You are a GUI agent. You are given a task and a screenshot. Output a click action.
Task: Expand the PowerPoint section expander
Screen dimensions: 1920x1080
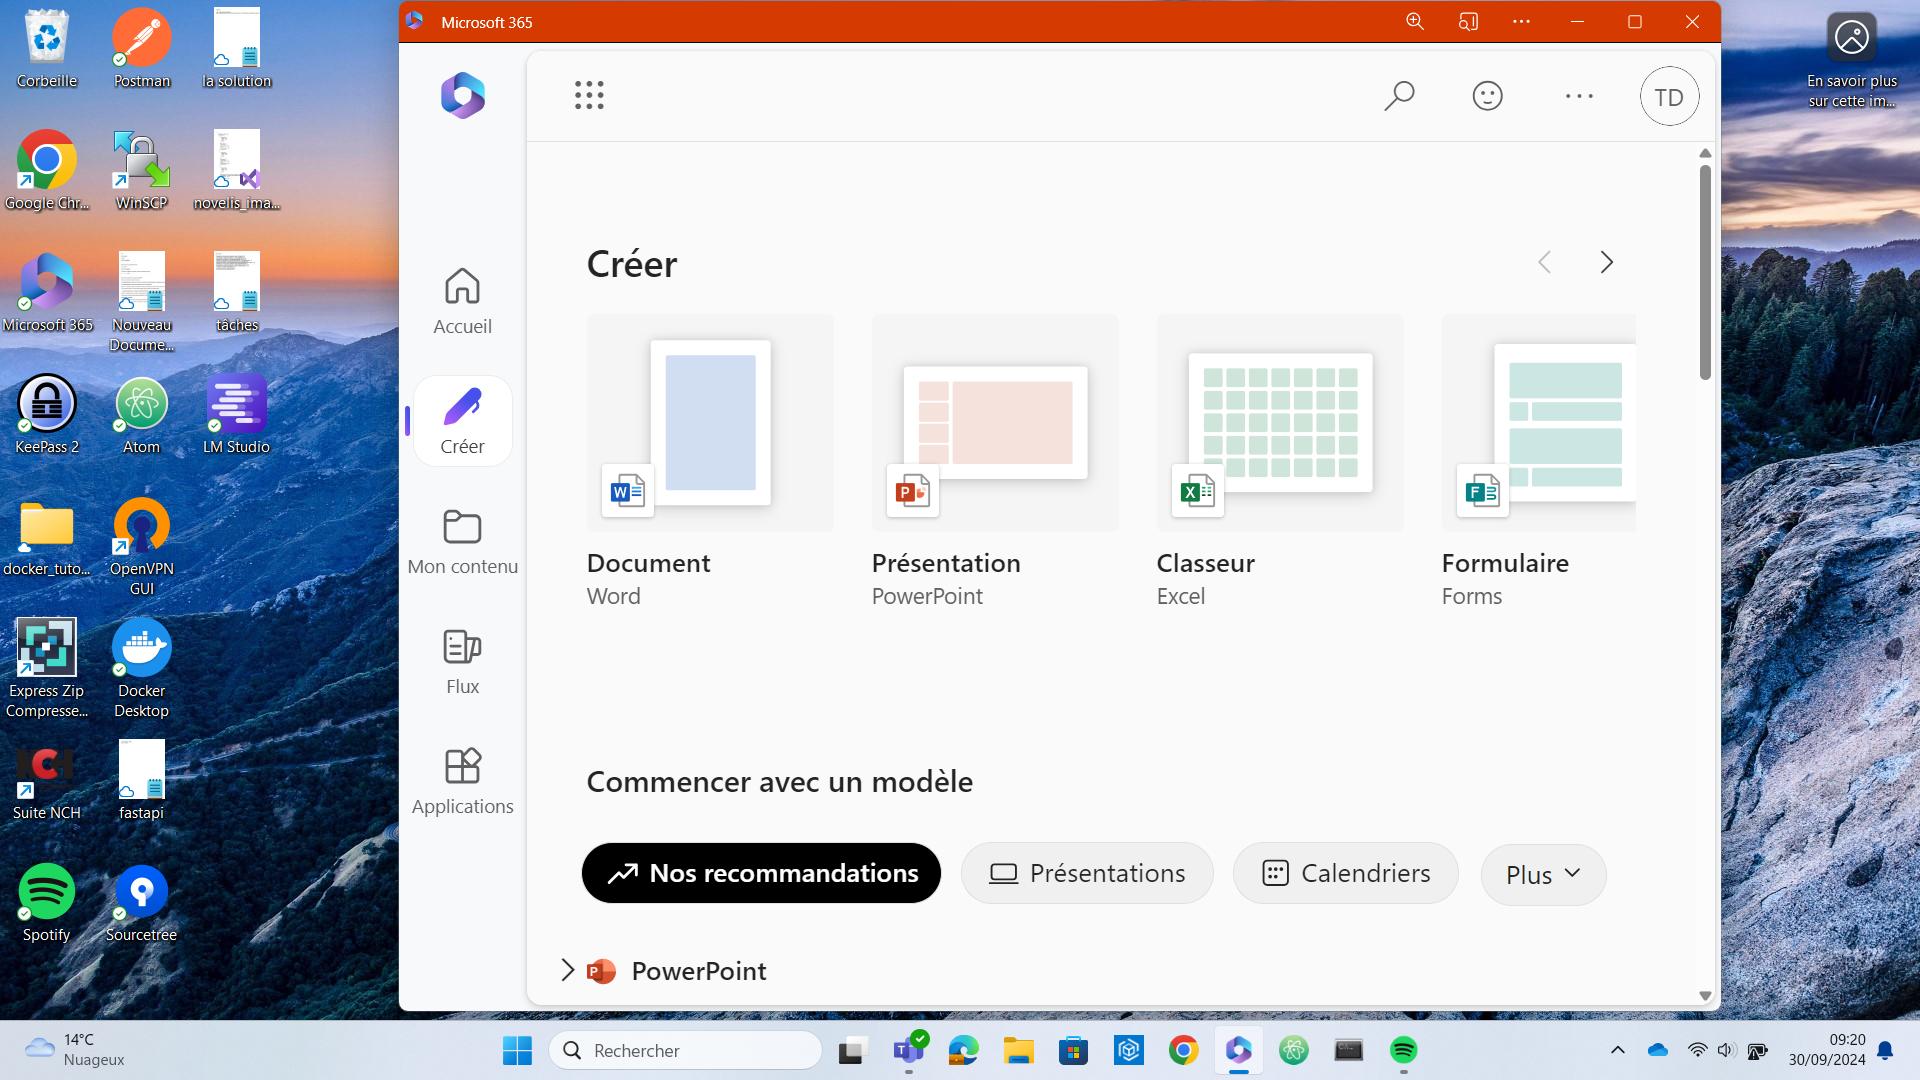tap(567, 969)
